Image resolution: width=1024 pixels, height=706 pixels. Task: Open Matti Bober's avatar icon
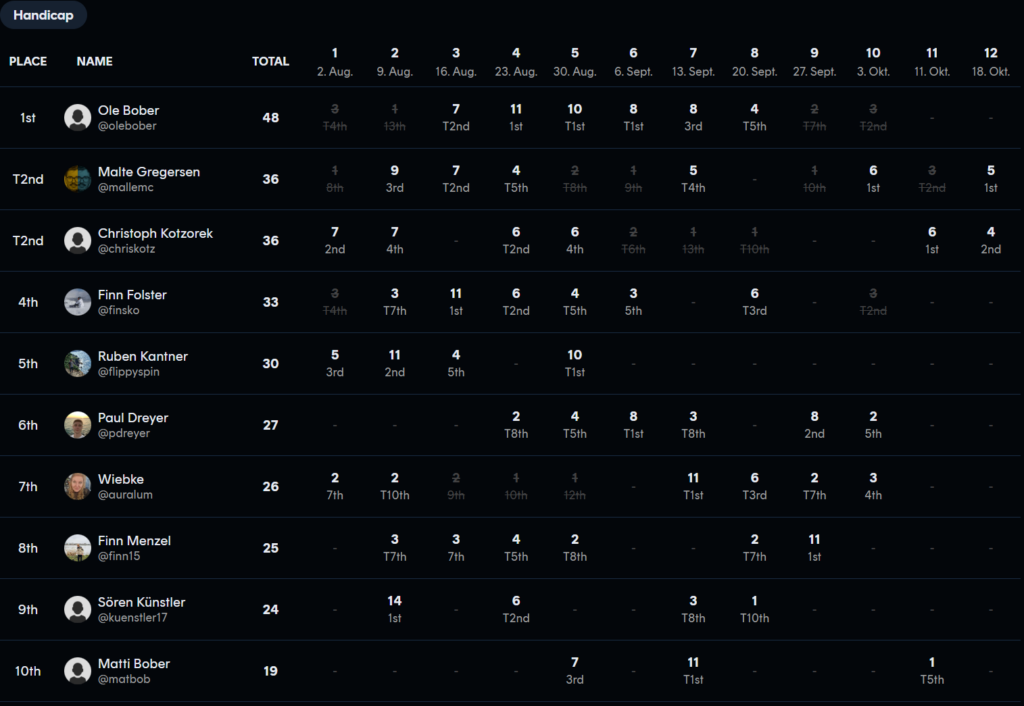(78, 671)
